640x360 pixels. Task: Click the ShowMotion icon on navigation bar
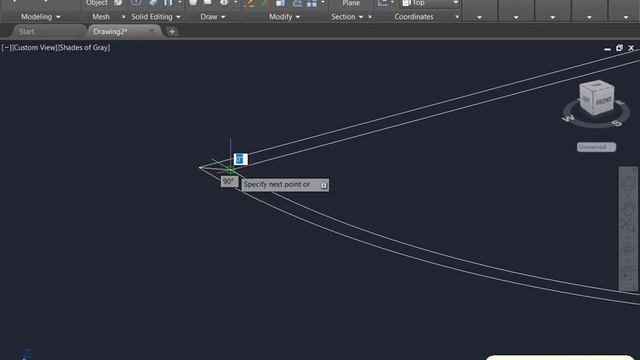[x=628, y=274]
